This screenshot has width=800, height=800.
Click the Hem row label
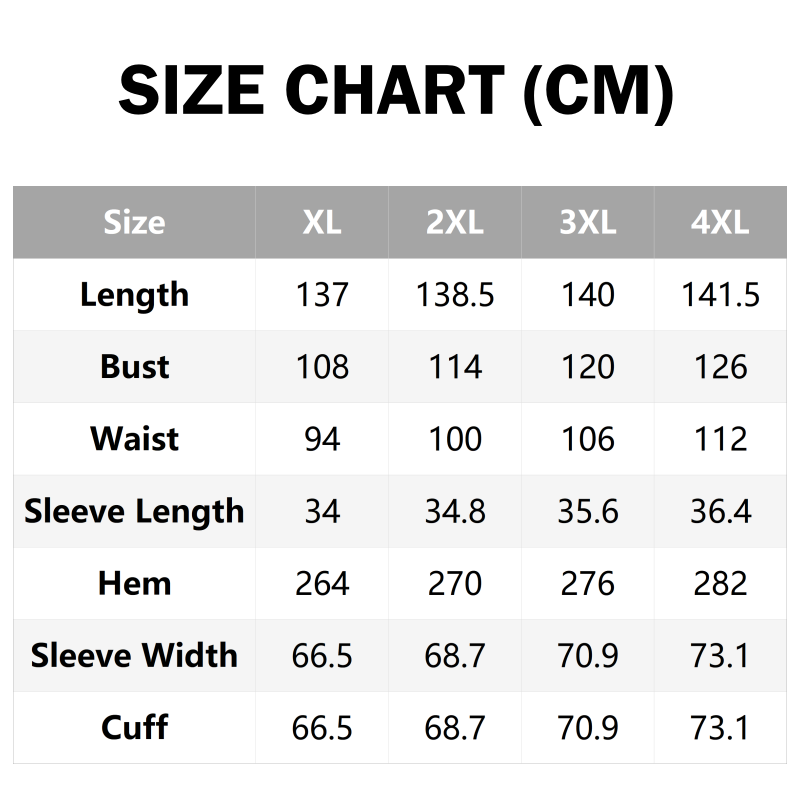click(134, 583)
